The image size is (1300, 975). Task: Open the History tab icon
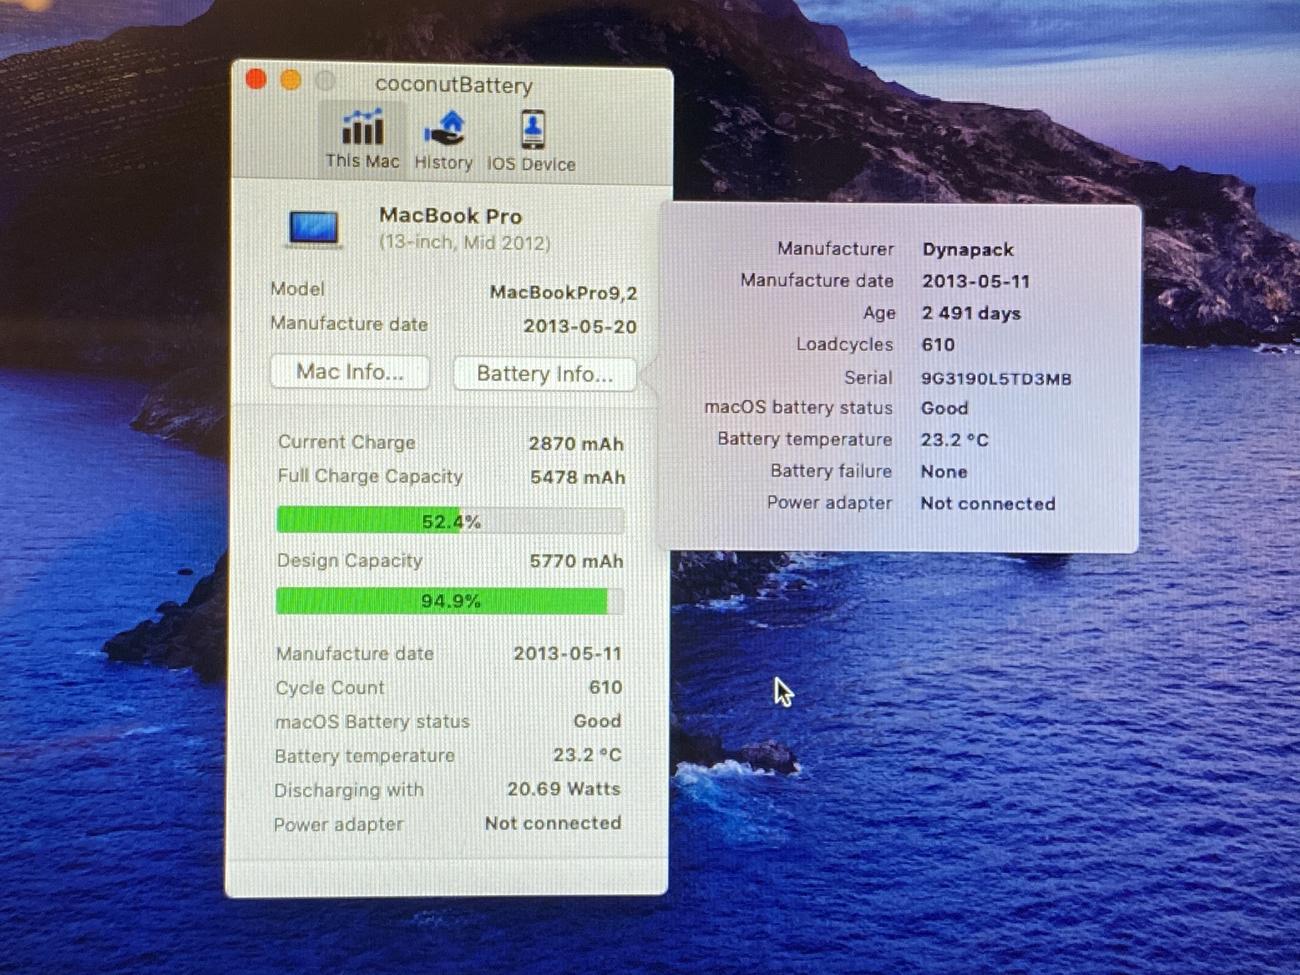443,140
